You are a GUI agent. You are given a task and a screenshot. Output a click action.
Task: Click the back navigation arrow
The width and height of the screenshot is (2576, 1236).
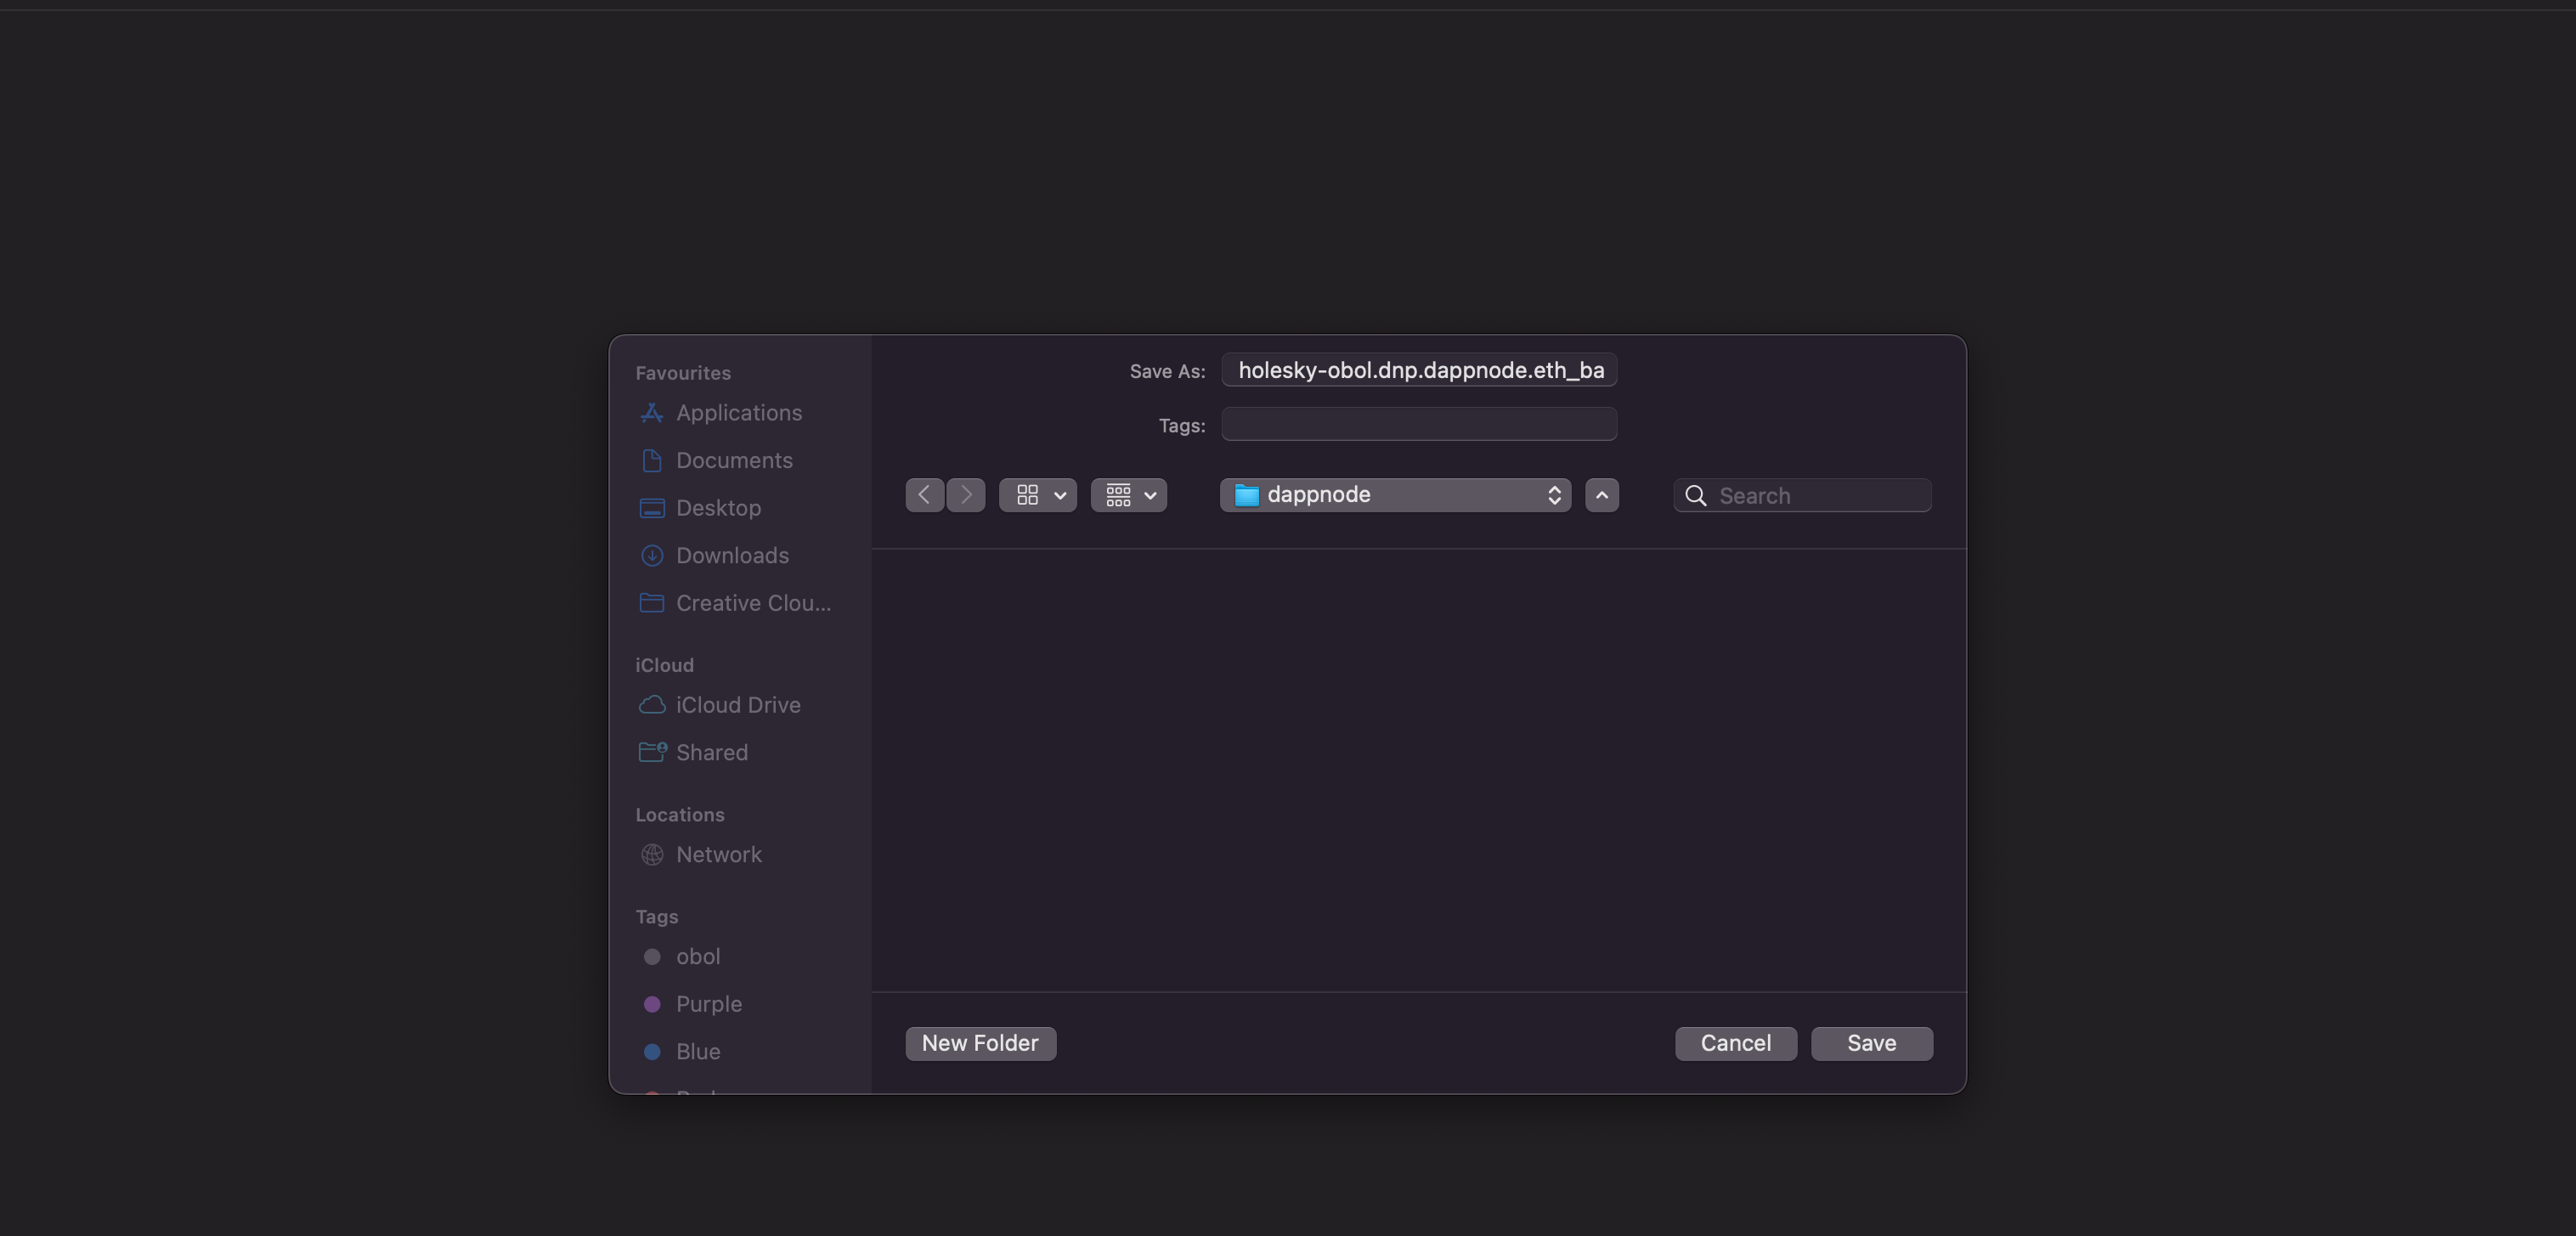click(x=924, y=495)
